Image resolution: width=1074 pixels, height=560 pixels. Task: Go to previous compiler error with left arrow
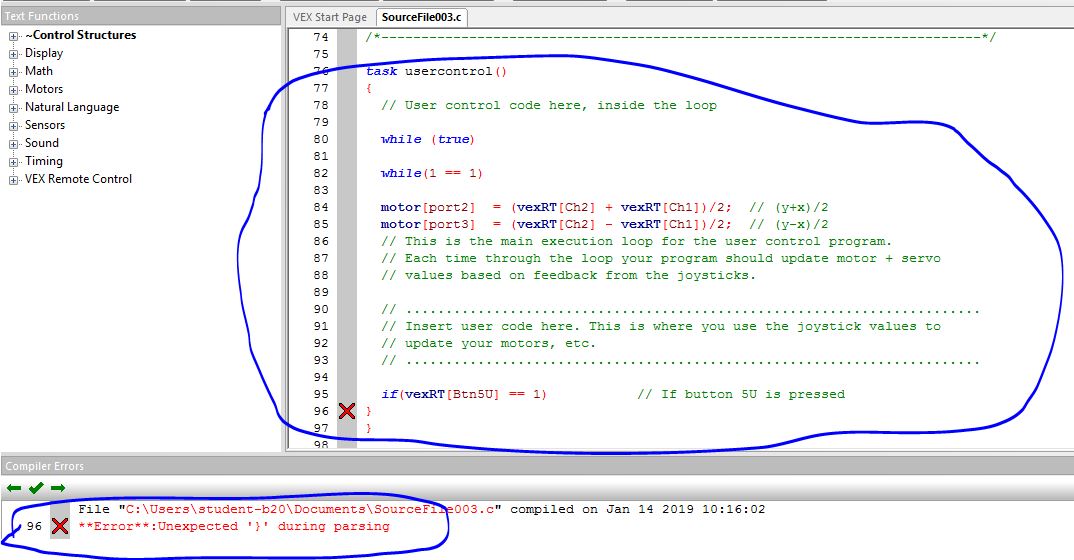tap(14, 488)
